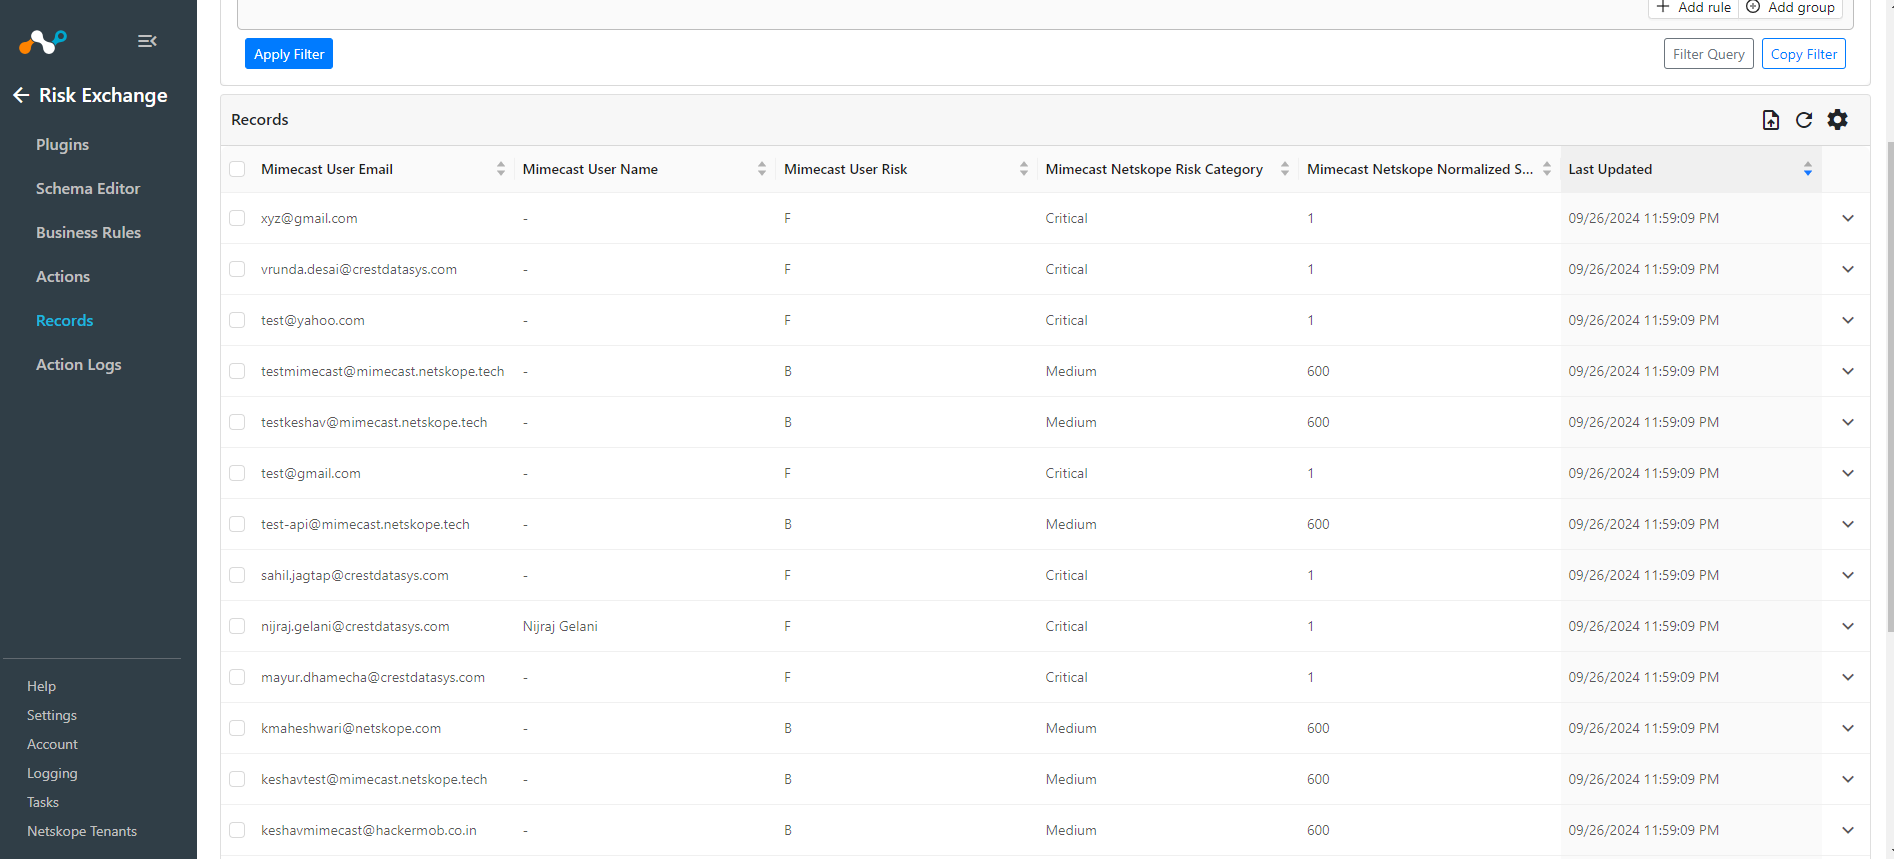Sort by Mimecast Netskope Risk Category column

(1285, 169)
